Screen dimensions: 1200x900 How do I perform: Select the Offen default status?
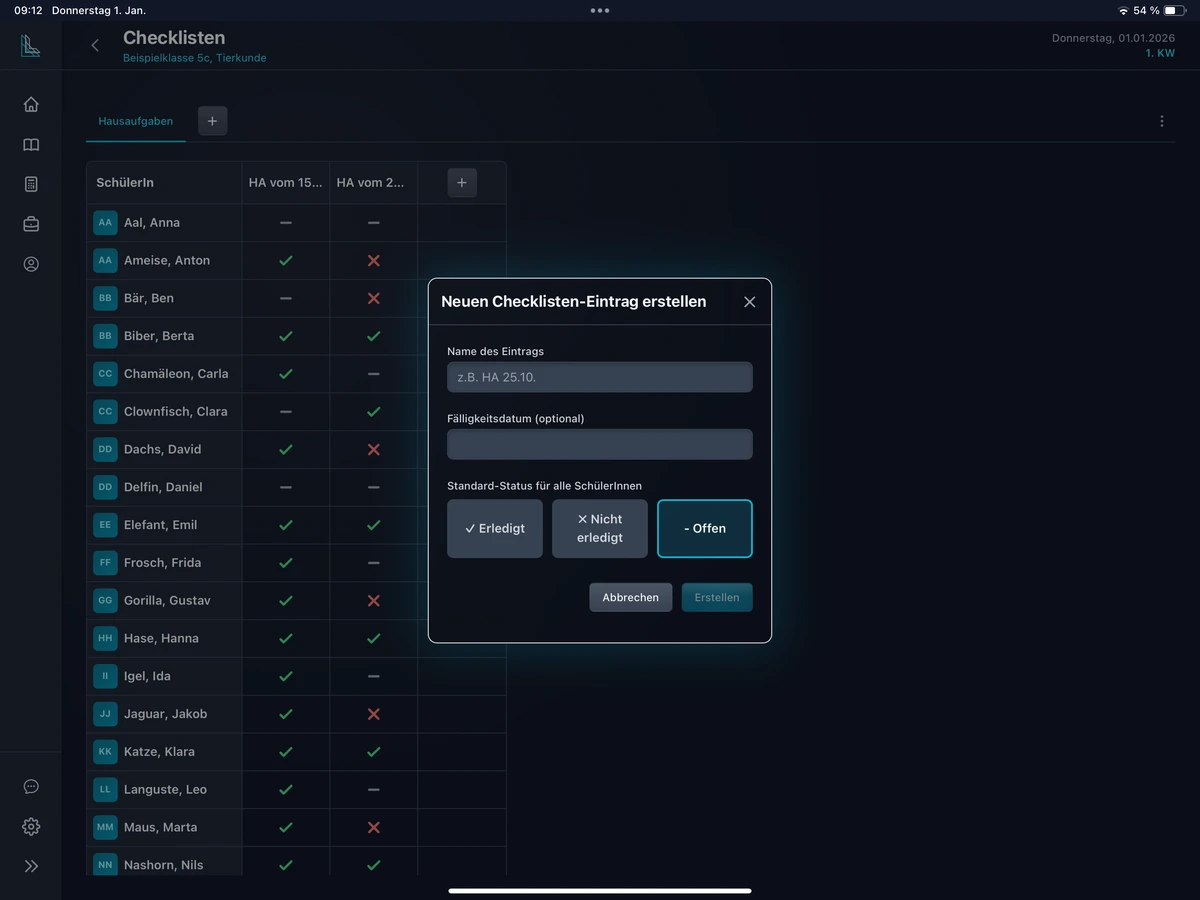pos(705,528)
